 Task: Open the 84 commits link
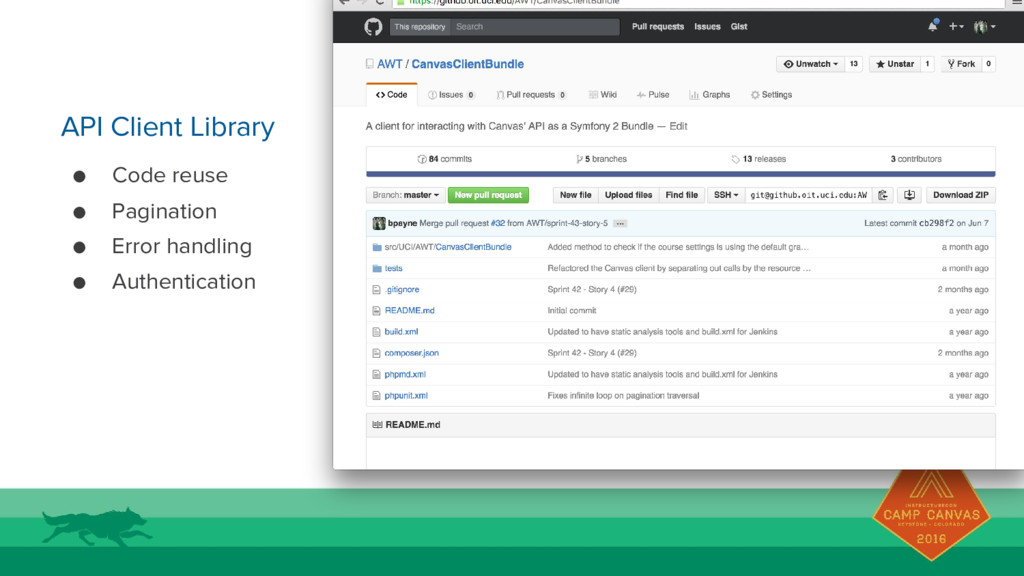tap(445, 159)
